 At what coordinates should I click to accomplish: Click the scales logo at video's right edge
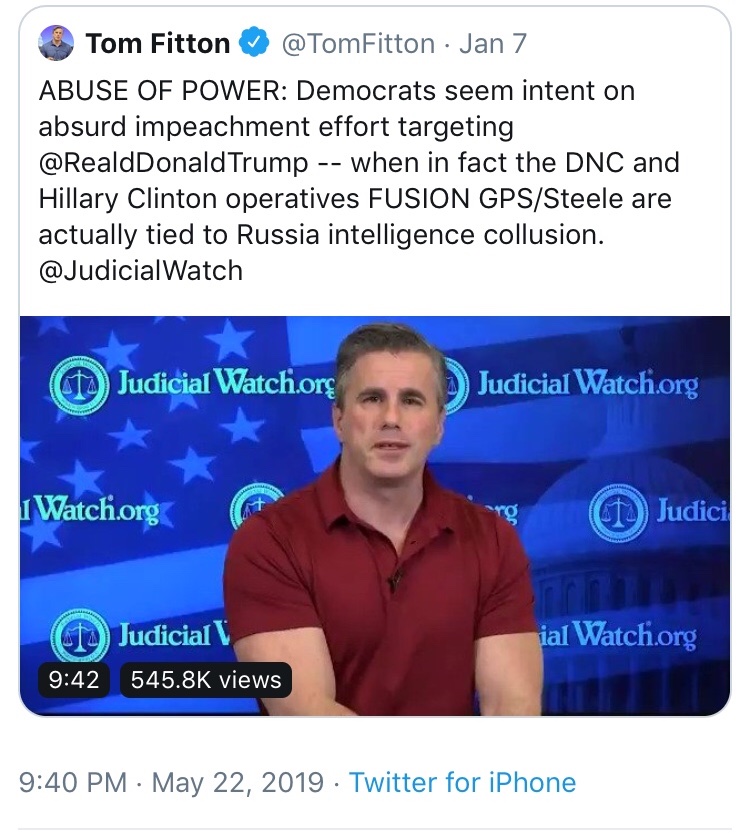615,511
